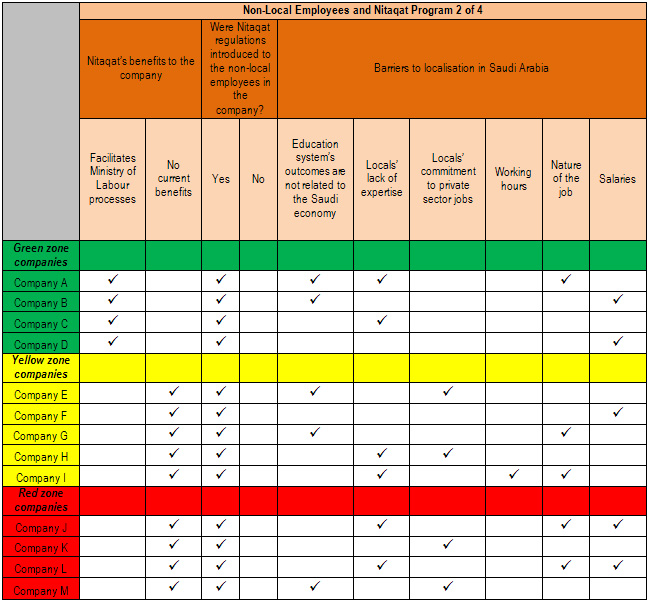Image resolution: width=650 pixels, height=603 pixels.
Task: Click Company C's checkmark under Locals' lack of expertise
Action: click(x=381, y=320)
